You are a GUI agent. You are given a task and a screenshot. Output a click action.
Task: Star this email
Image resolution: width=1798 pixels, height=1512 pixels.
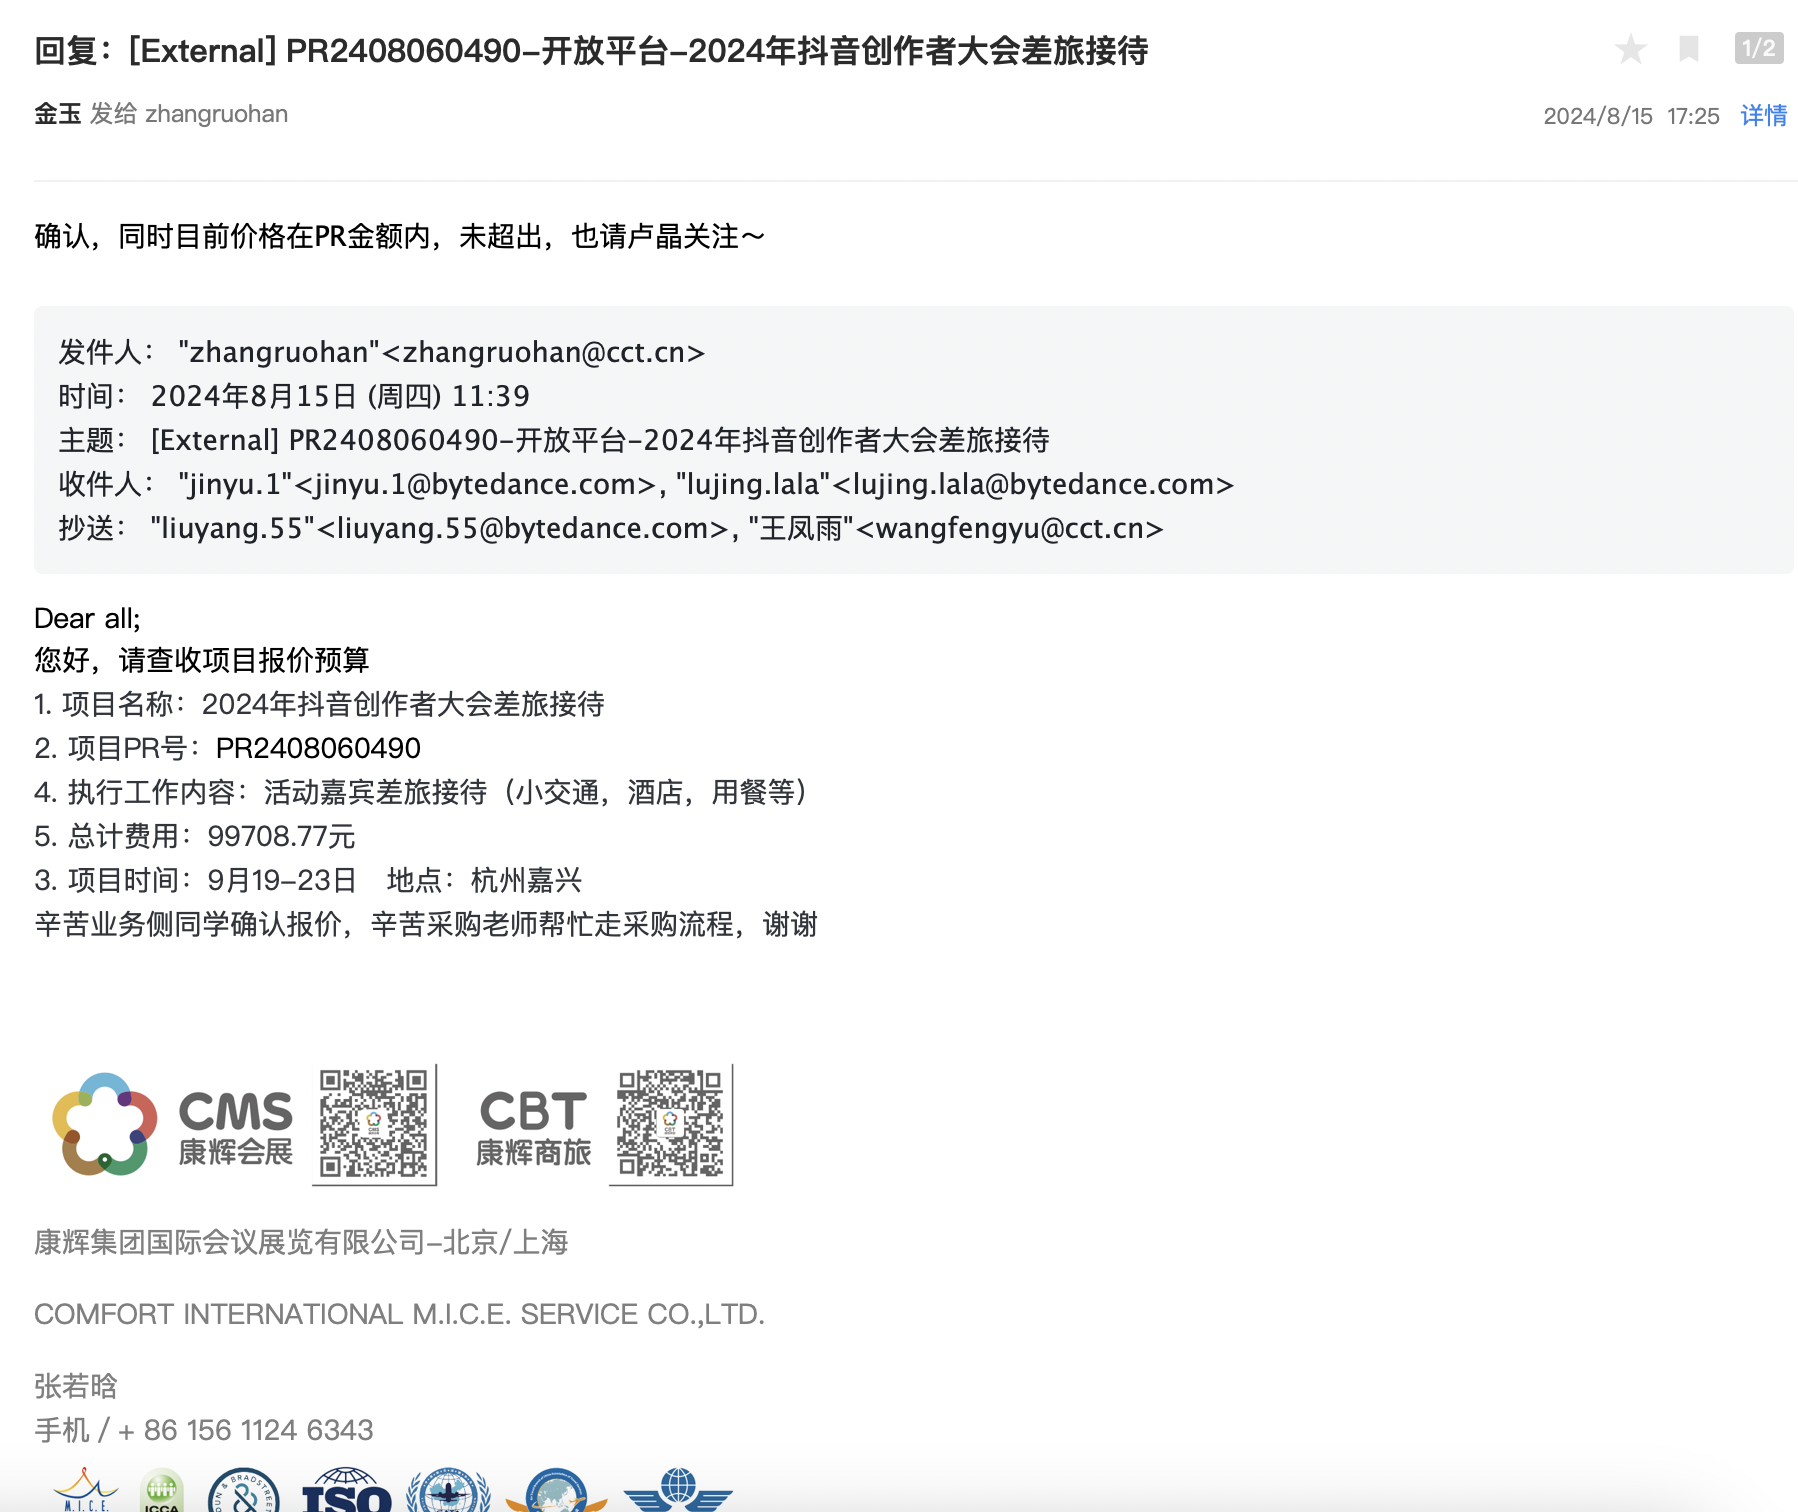pyautogui.click(x=1630, y=49)
